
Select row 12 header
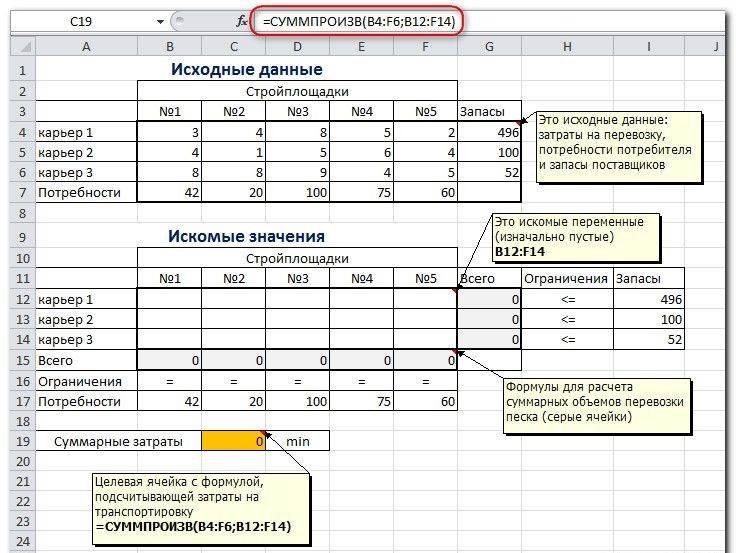tap(23, 299)
